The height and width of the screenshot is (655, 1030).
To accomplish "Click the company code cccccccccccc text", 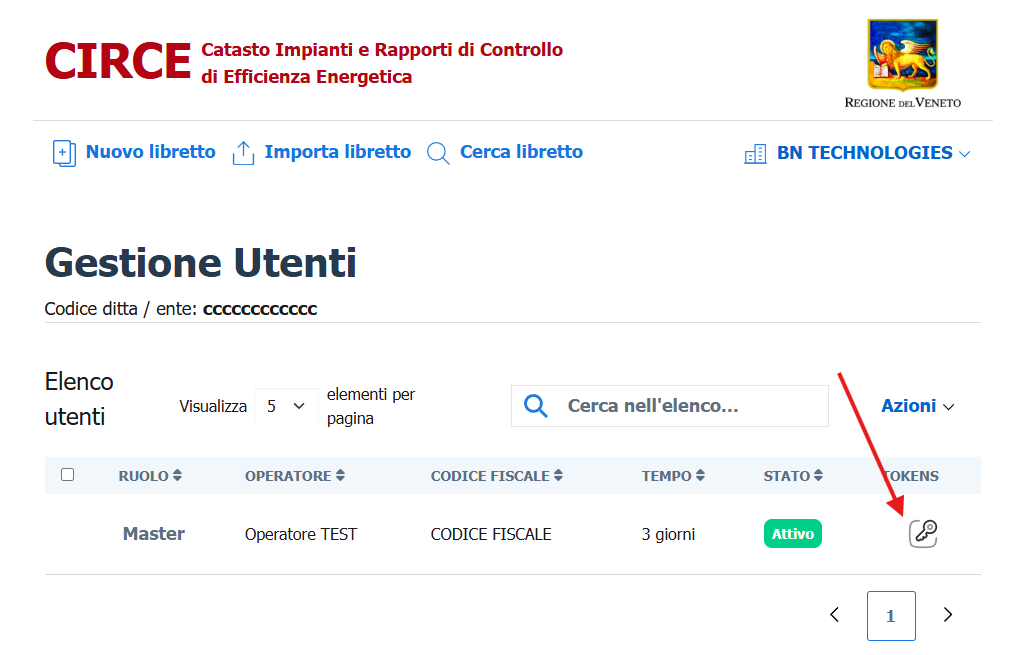I will (260, 309).
